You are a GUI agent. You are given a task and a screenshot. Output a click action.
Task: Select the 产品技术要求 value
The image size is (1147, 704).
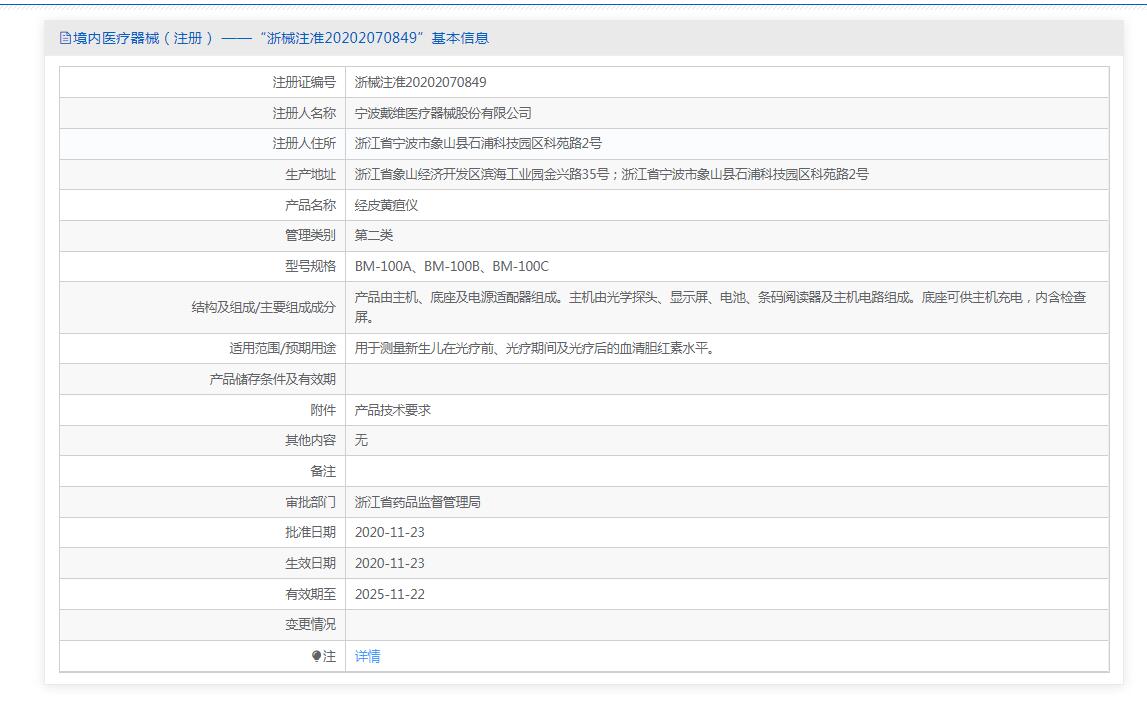point(393,410)
